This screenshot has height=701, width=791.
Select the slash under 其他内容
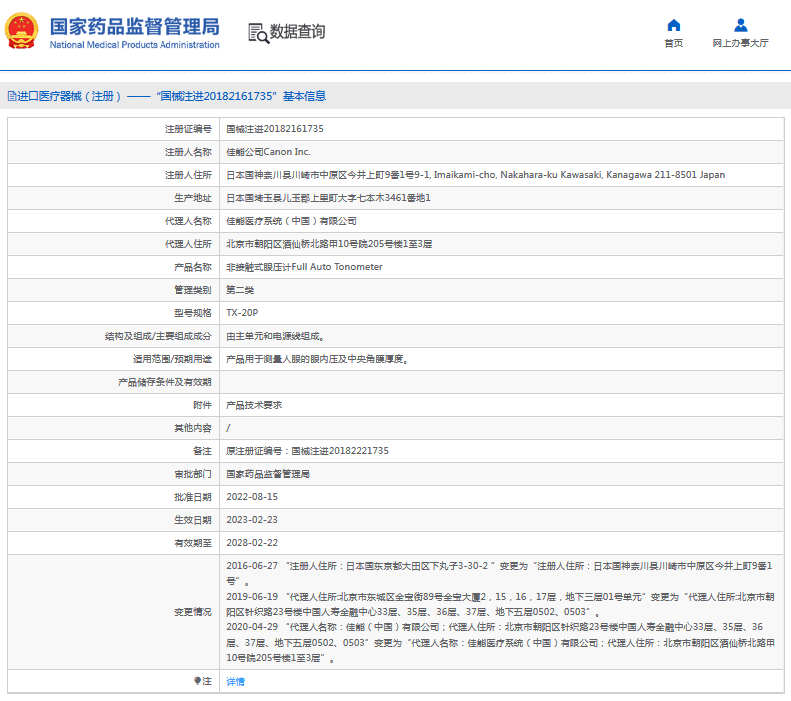pos(229,428)
